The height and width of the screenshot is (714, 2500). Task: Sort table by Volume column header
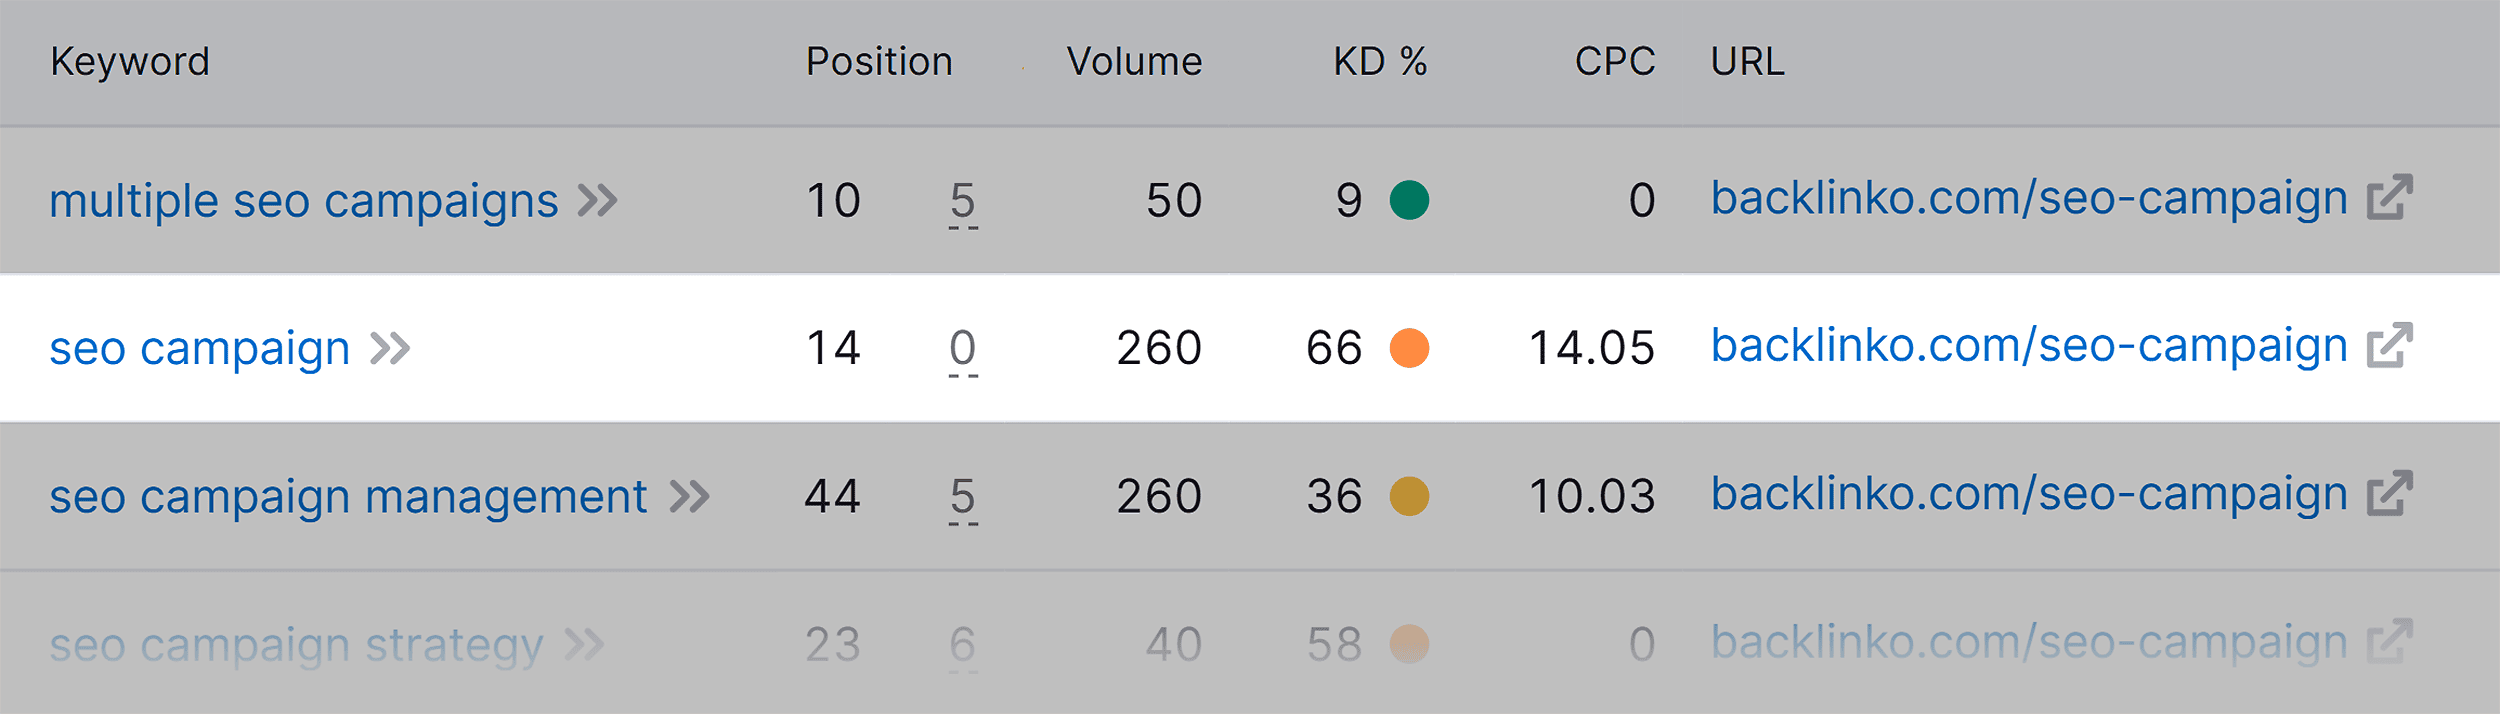[1134, 62]
